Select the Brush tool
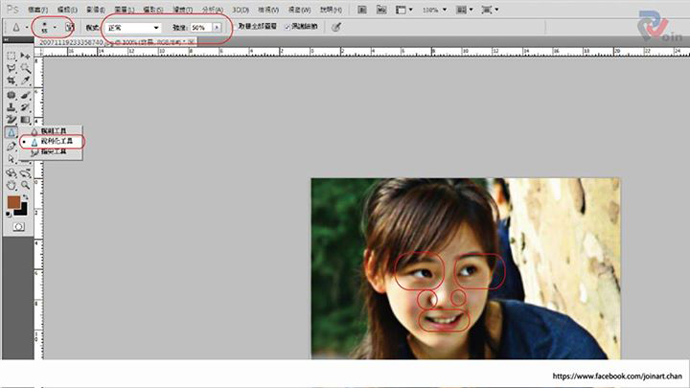Screen dimensions: 690x388 25,95
